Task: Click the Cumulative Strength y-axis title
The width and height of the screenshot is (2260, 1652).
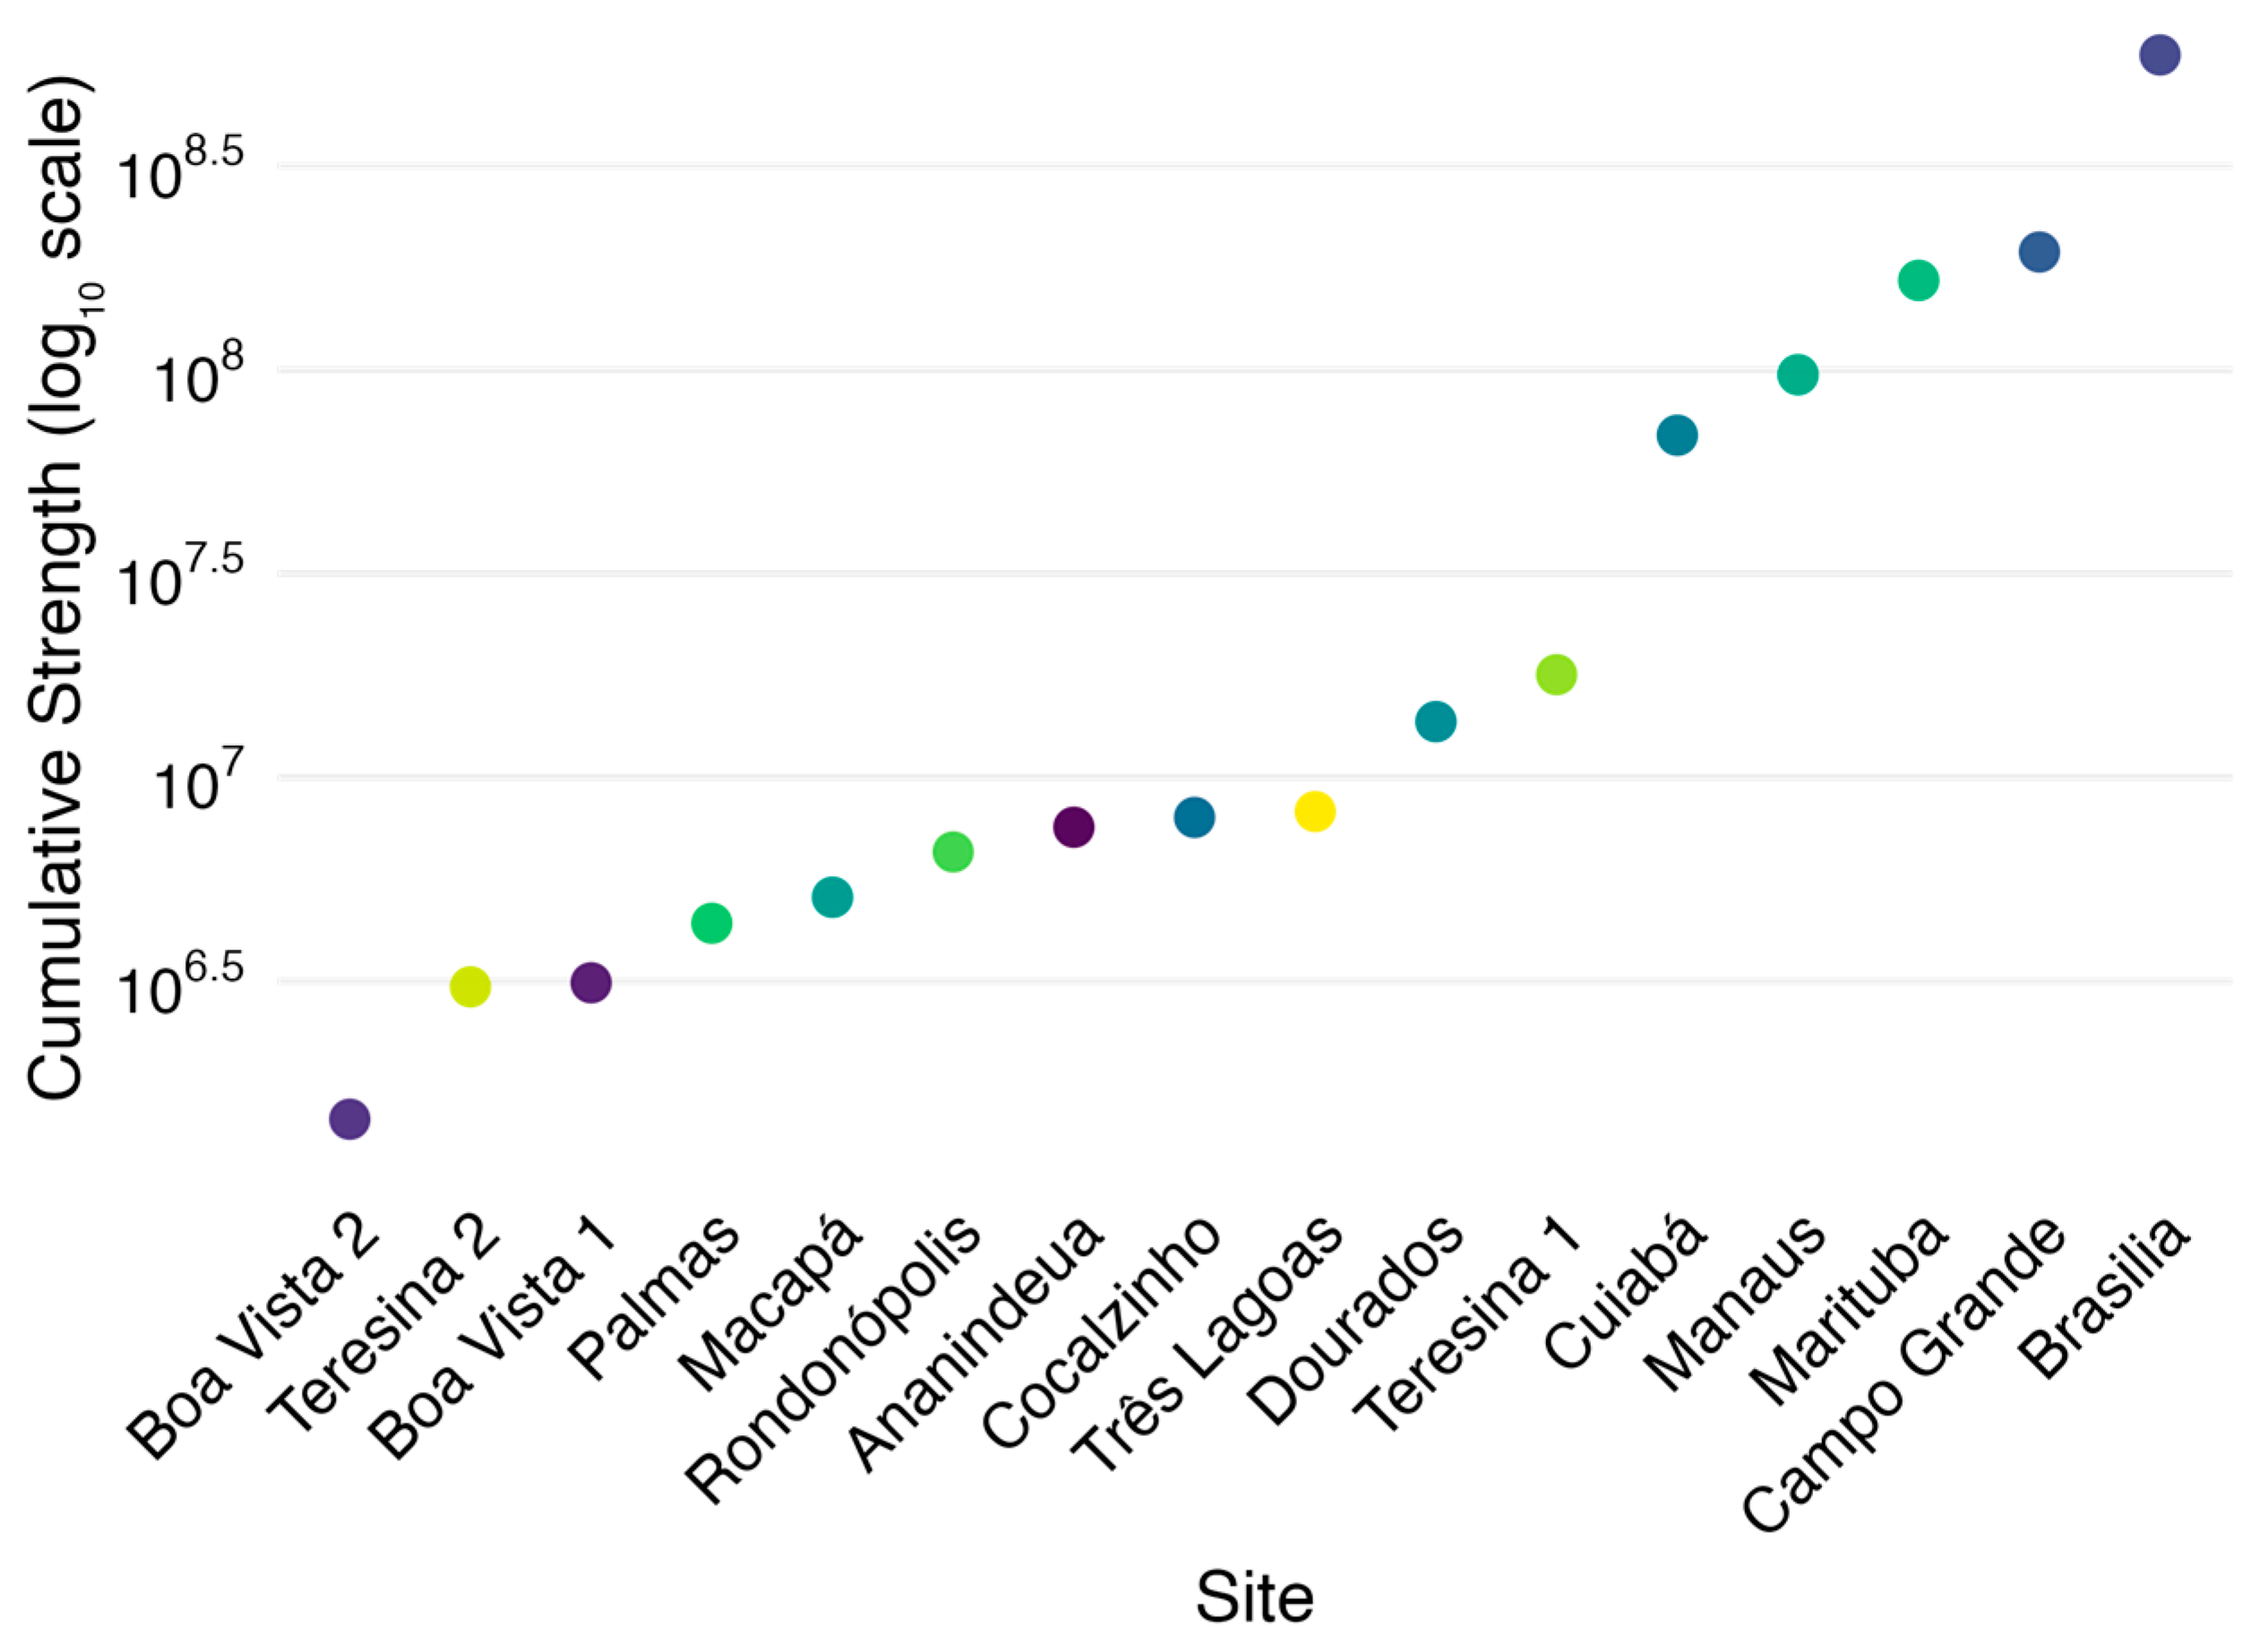Action: click(58, 590)
